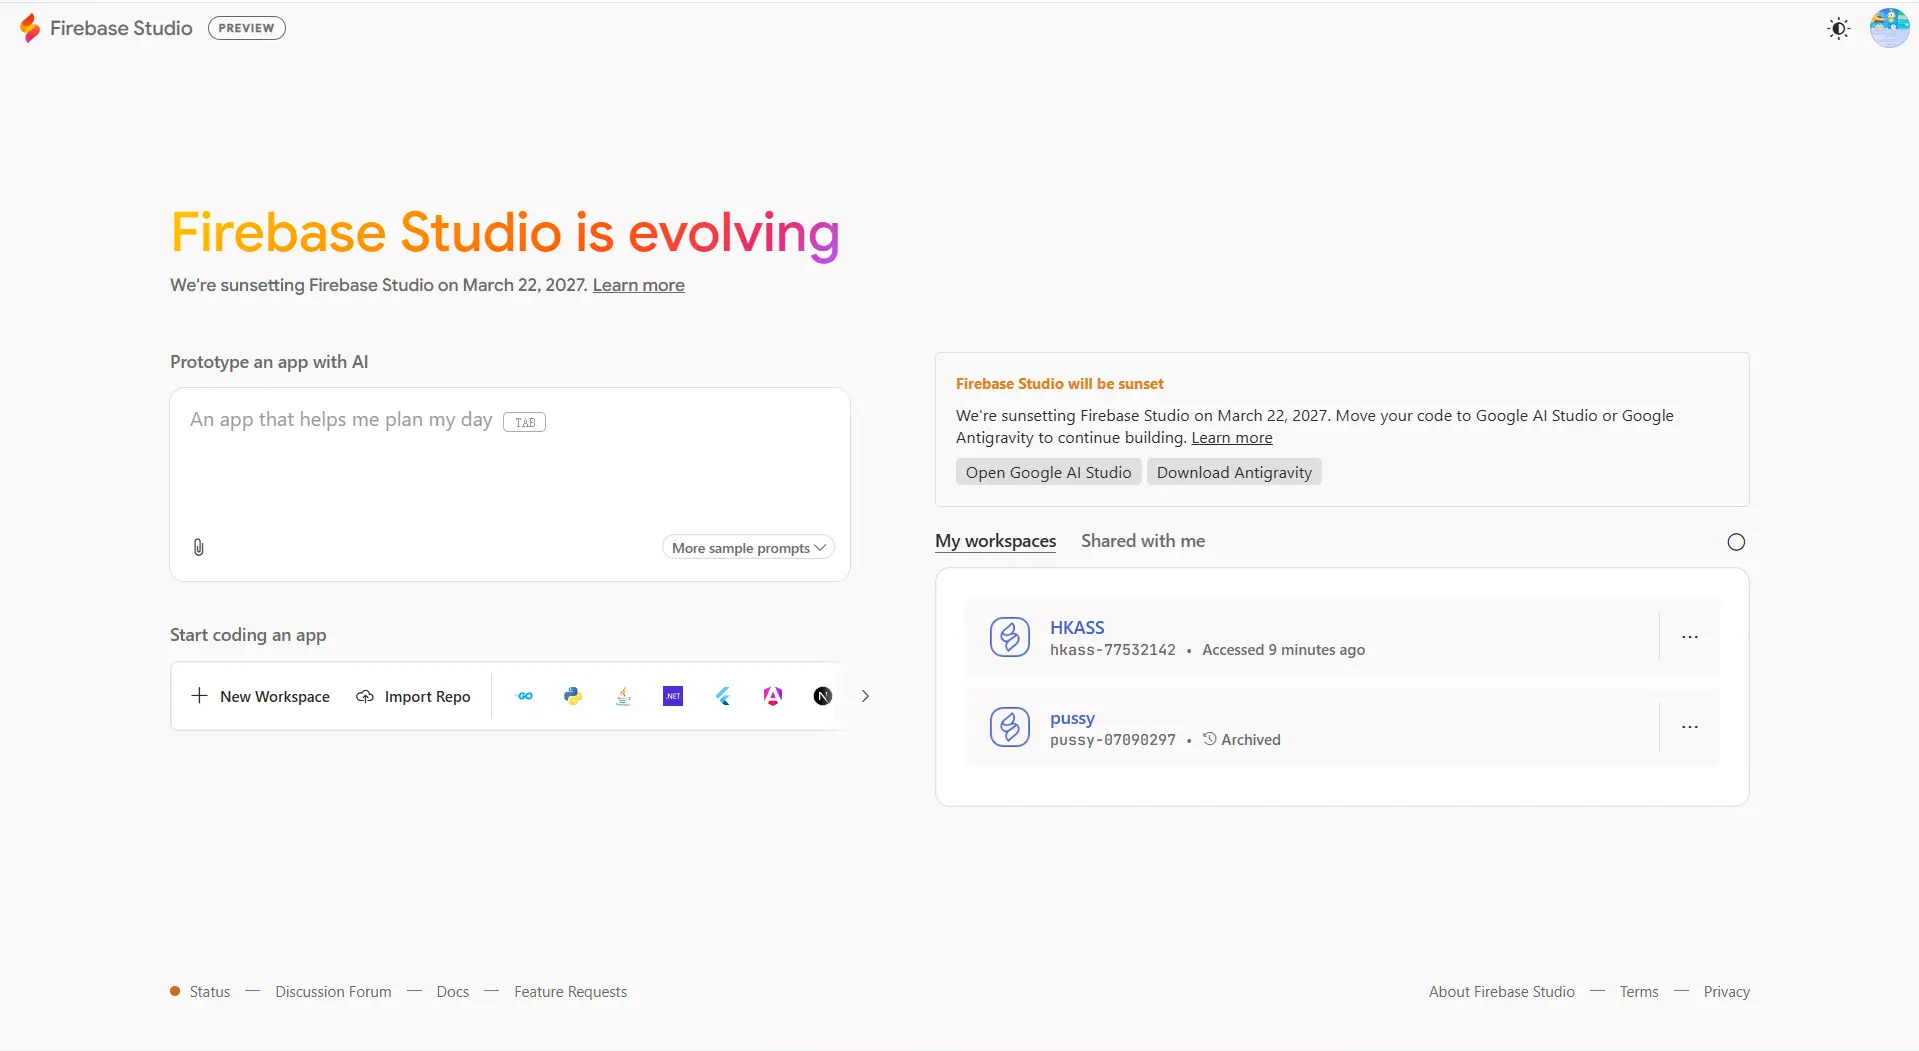Pick the .NET template icon

(x=673, y=696)
